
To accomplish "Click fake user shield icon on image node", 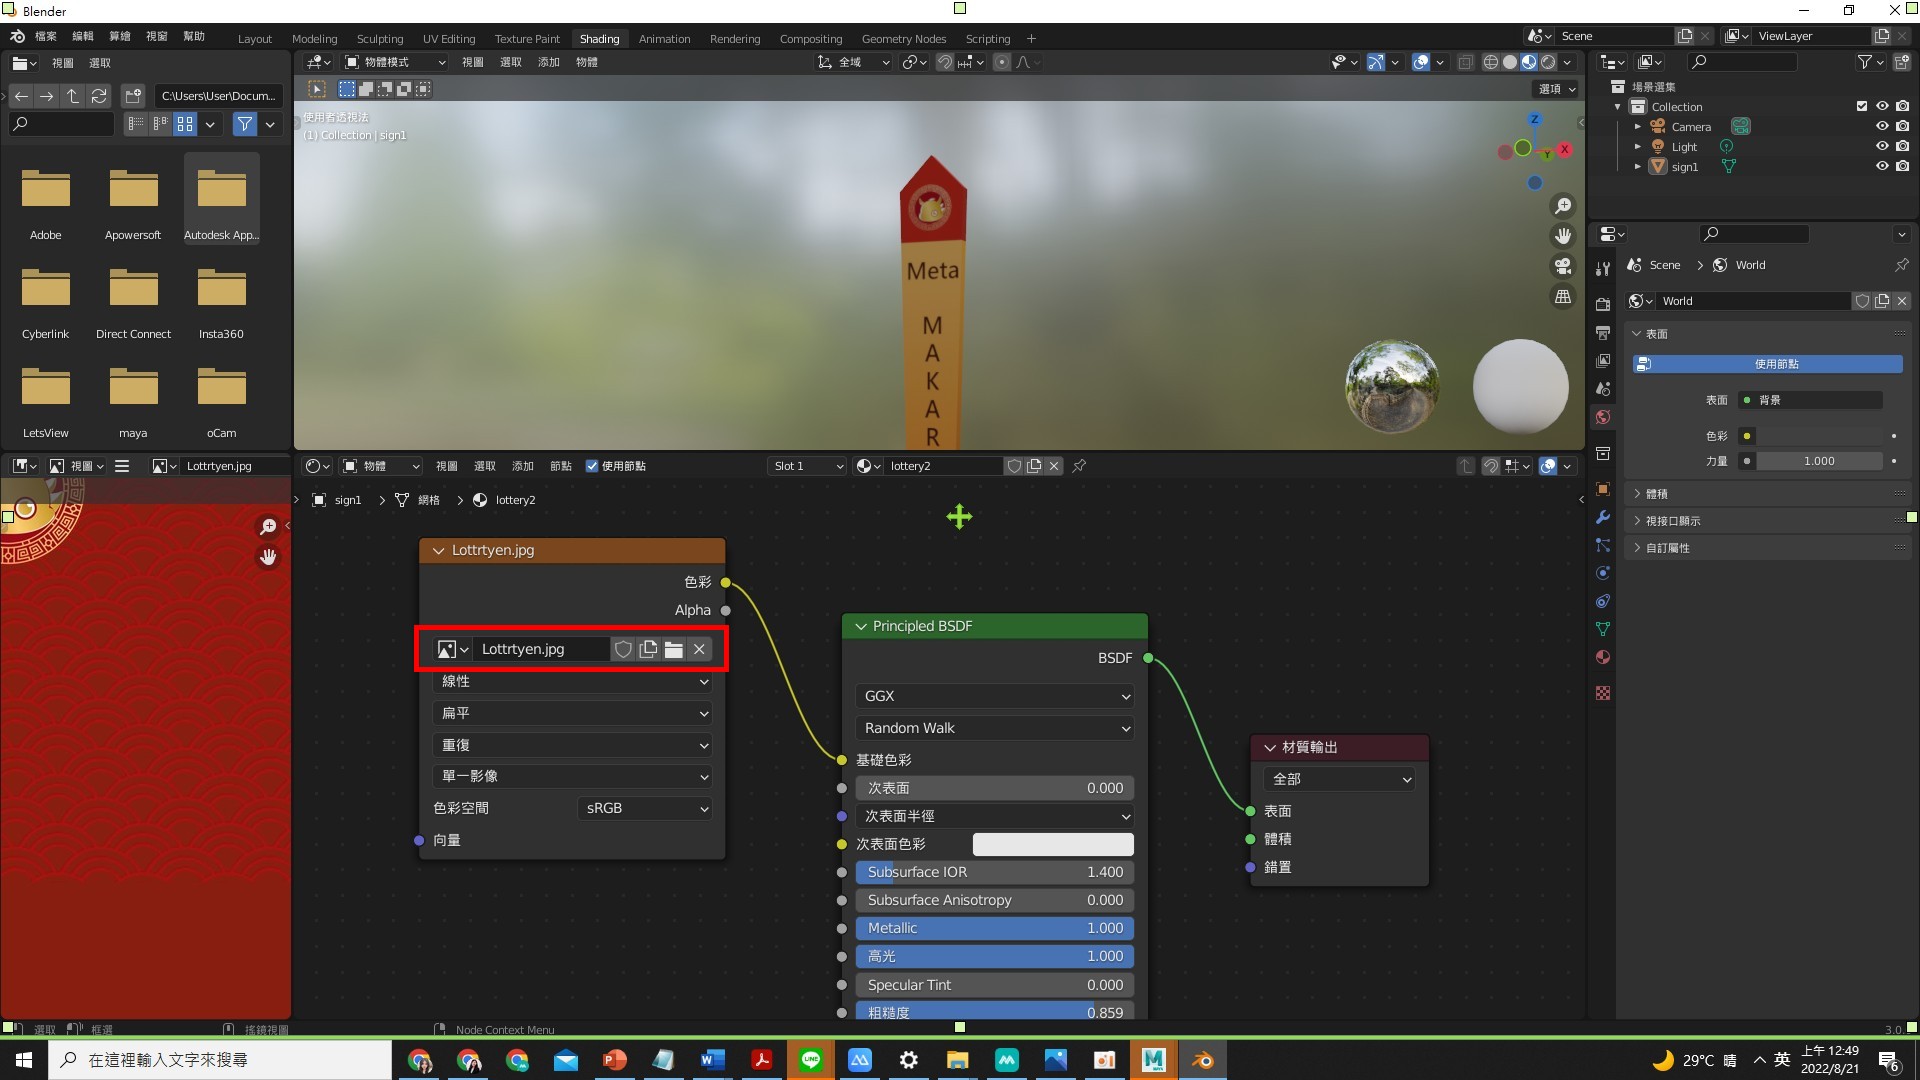I will (623, 649).
